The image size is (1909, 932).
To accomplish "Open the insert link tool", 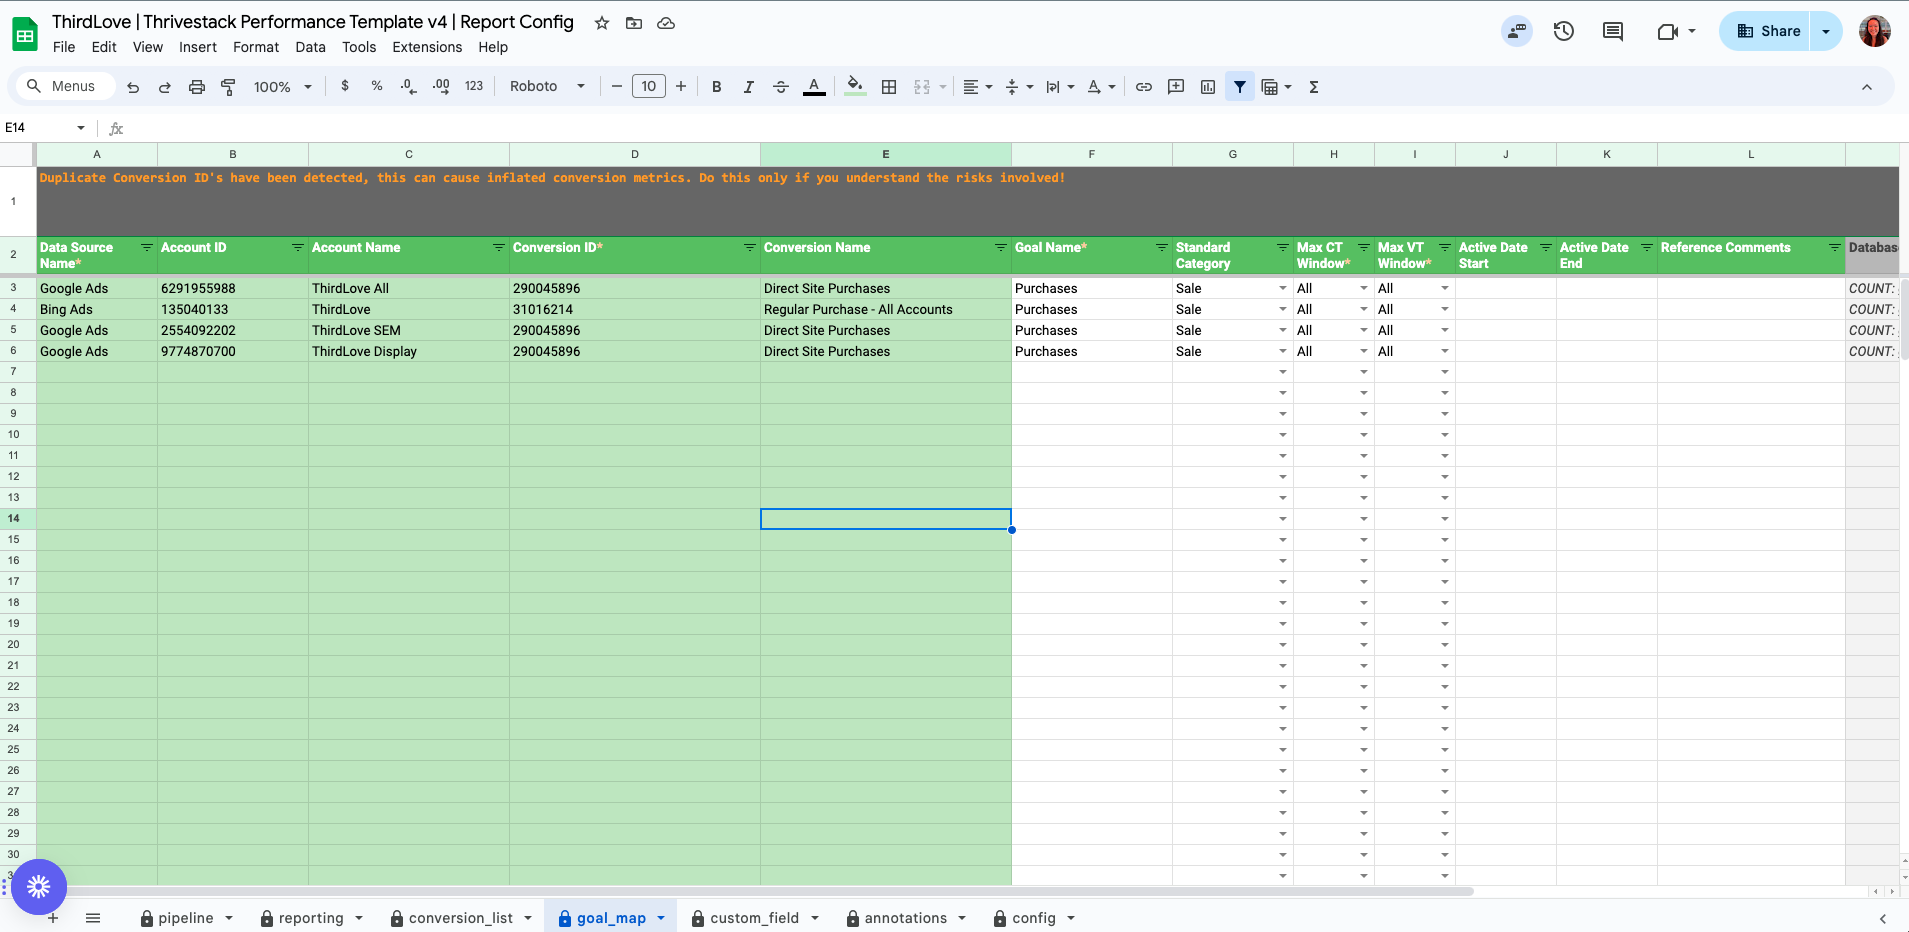I will coord(1144,87).
